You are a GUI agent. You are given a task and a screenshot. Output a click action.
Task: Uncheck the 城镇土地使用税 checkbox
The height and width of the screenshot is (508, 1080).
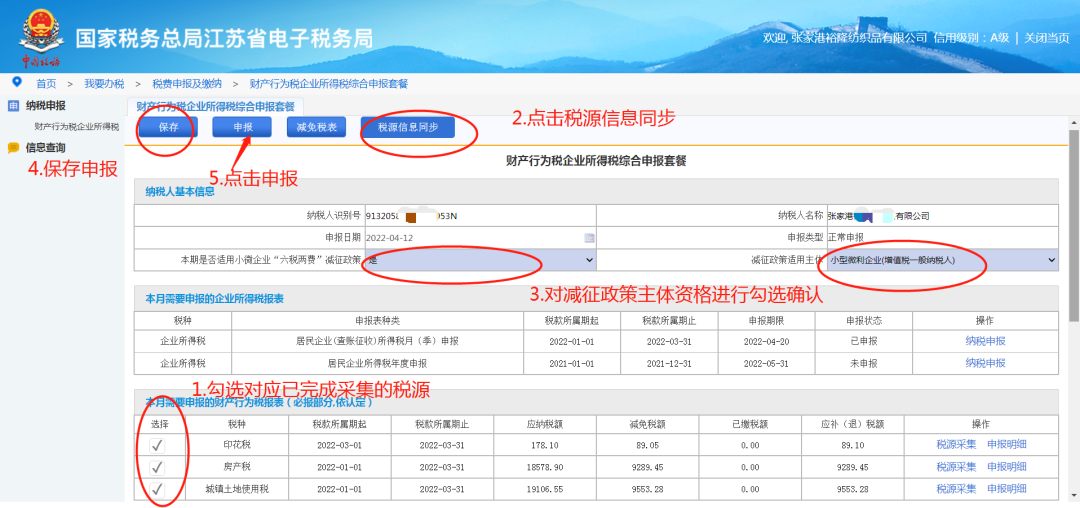158,489
